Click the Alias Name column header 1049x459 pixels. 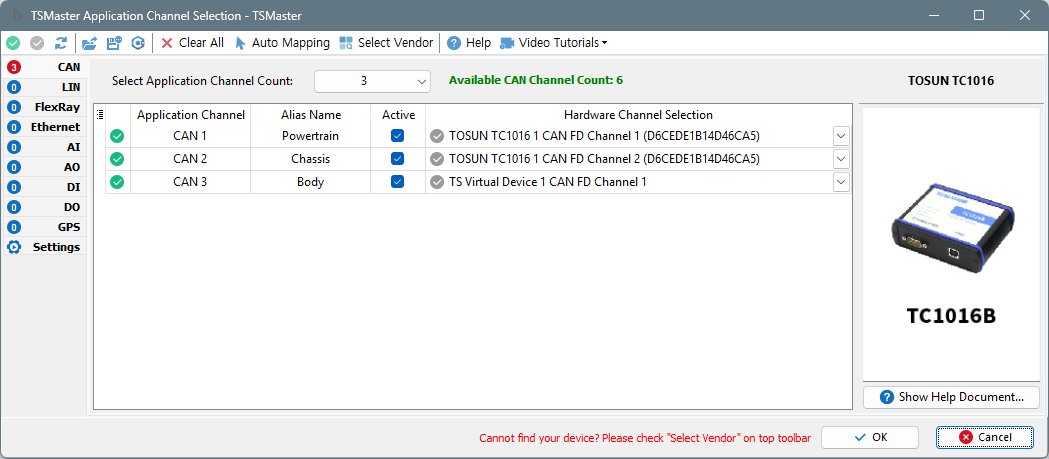[x=310, y=115]
